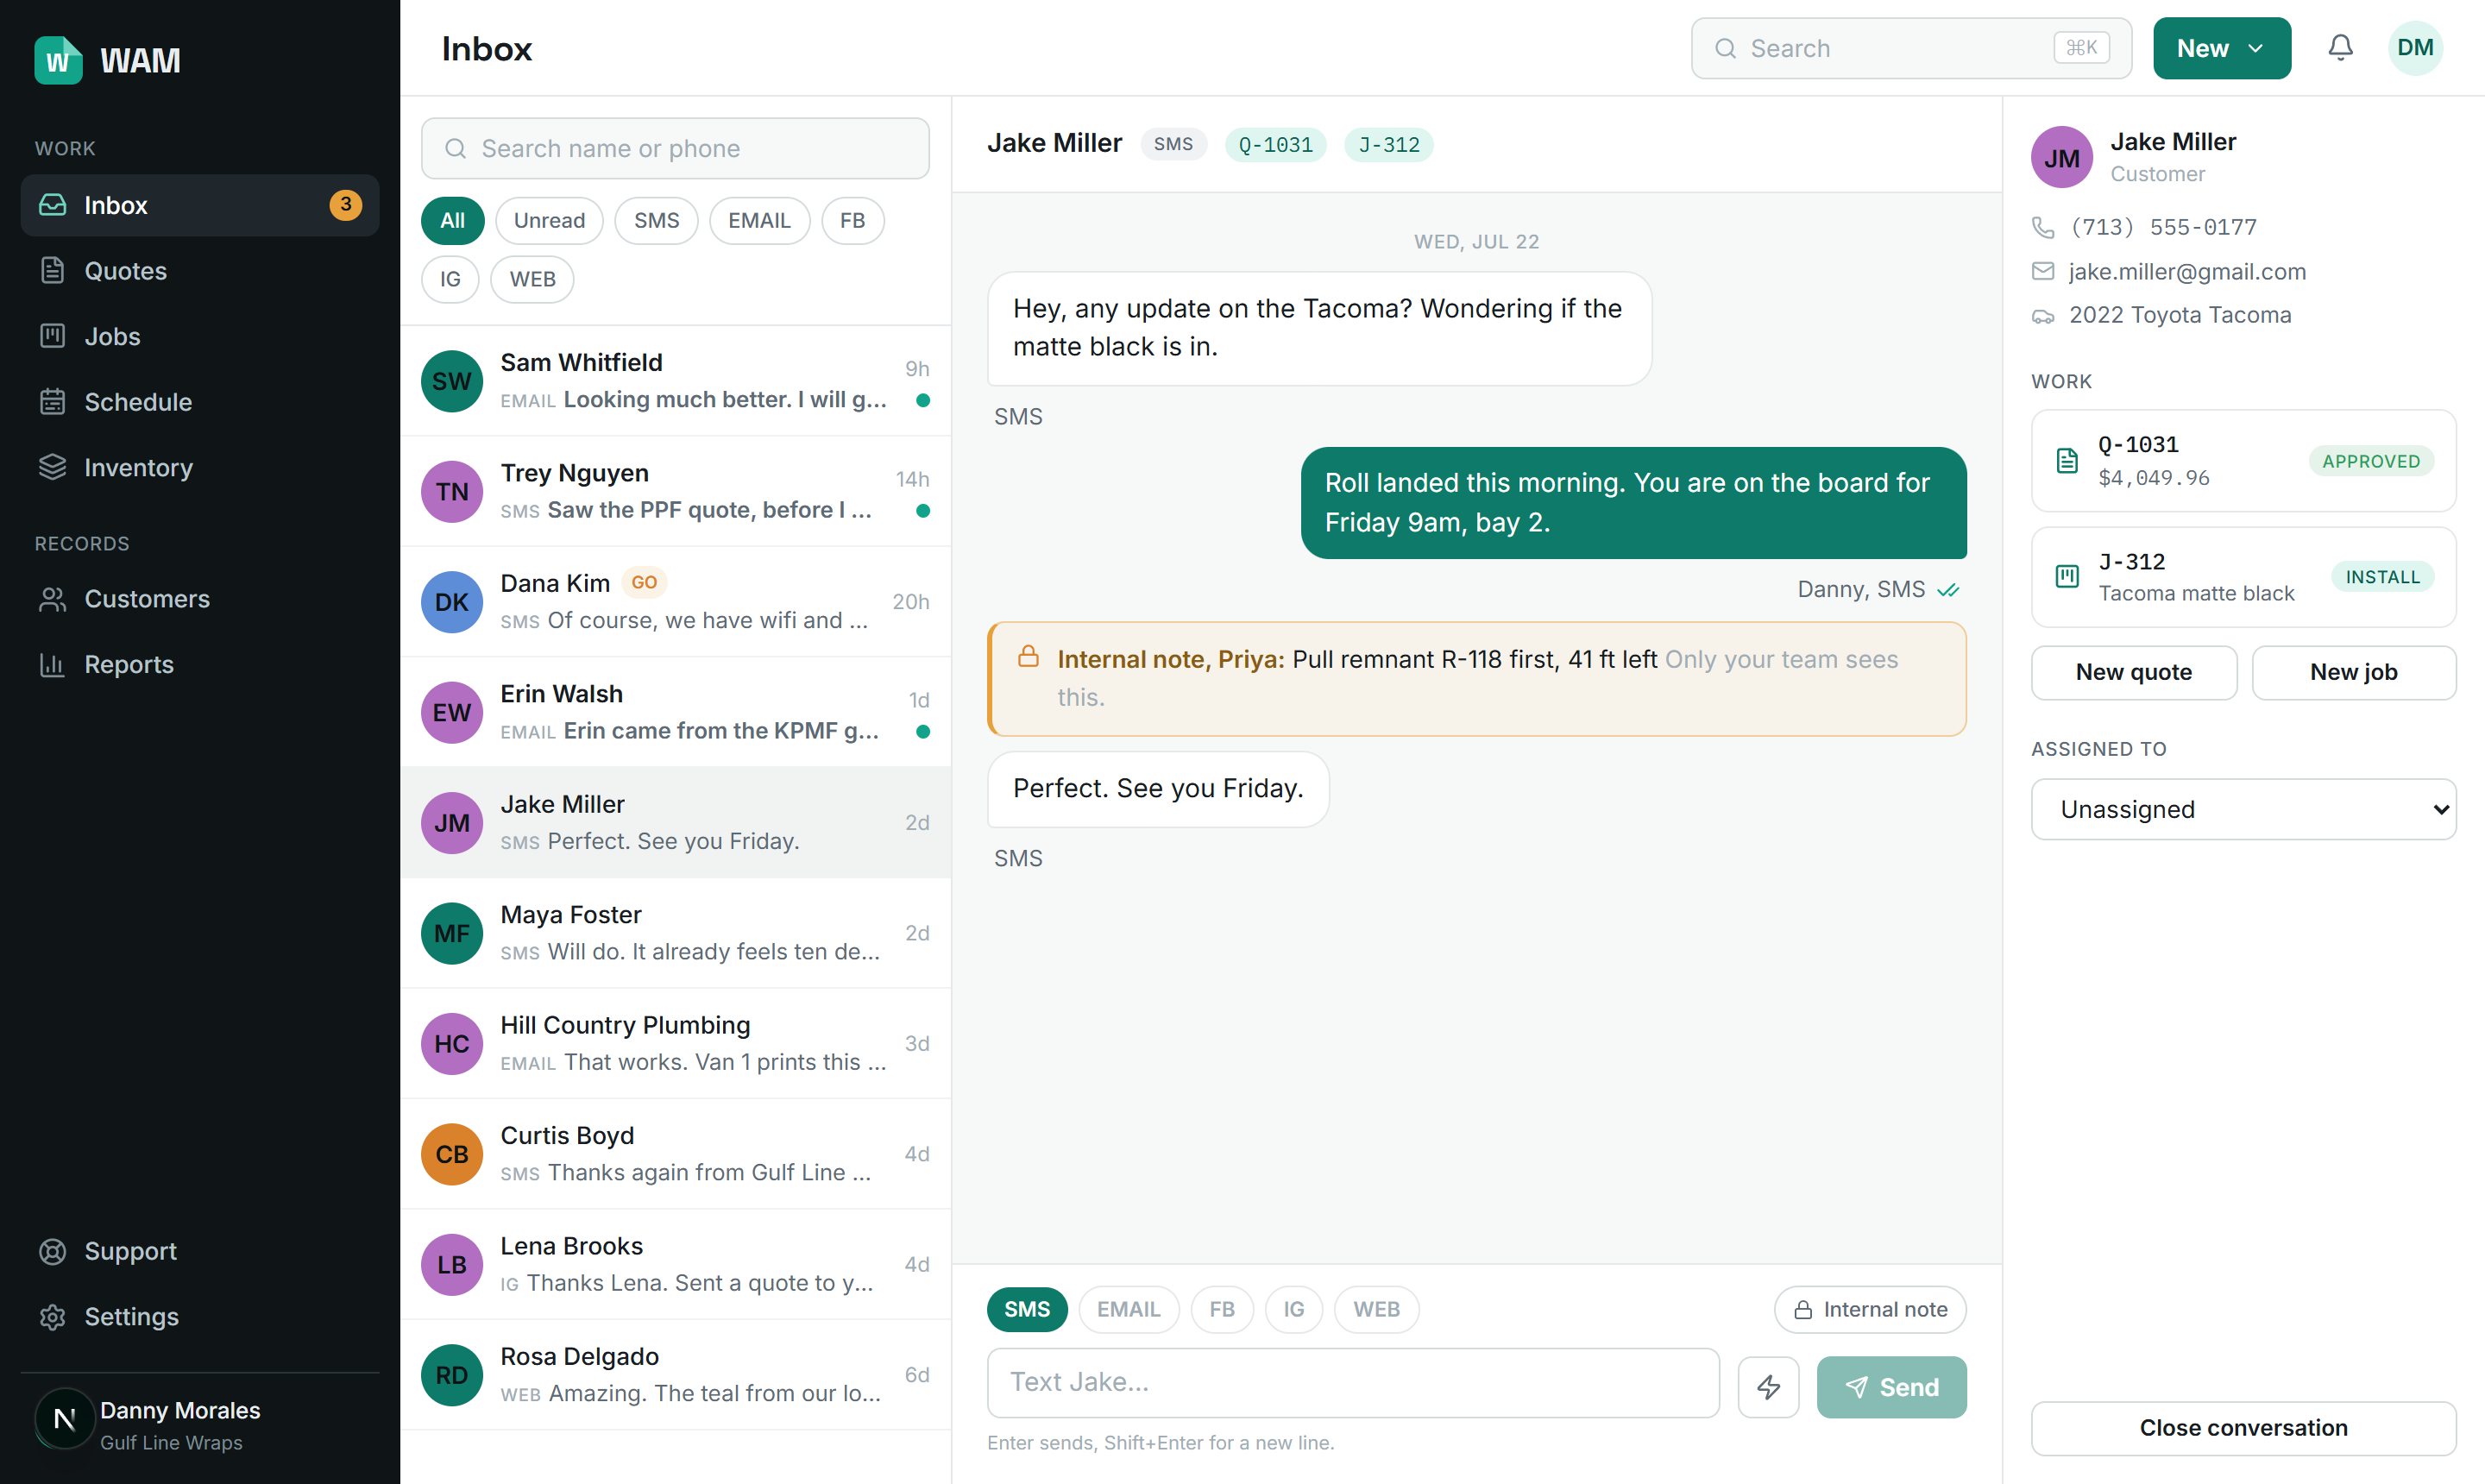Select the composer's WEB channel chip

tap(1376, 1309)
